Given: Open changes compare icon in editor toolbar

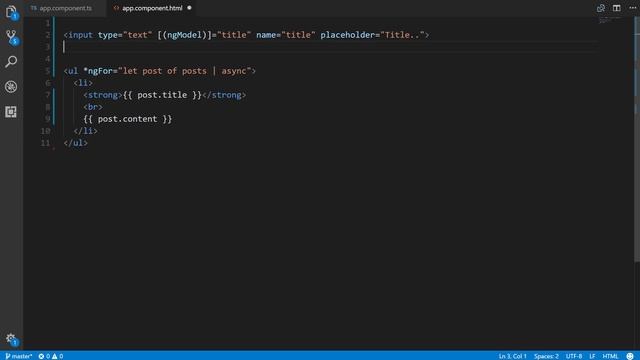Looking at the screenshot, I should [600, 8].
